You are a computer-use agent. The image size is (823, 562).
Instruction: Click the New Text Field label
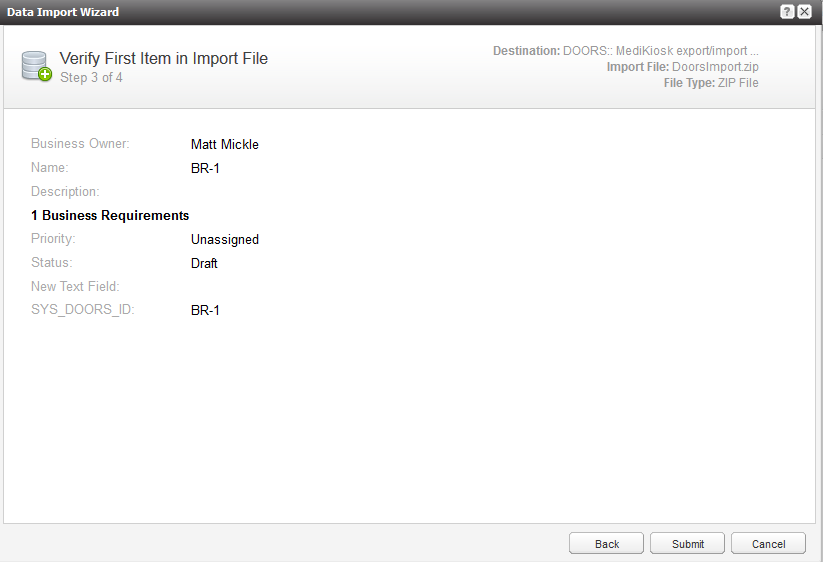75,286
